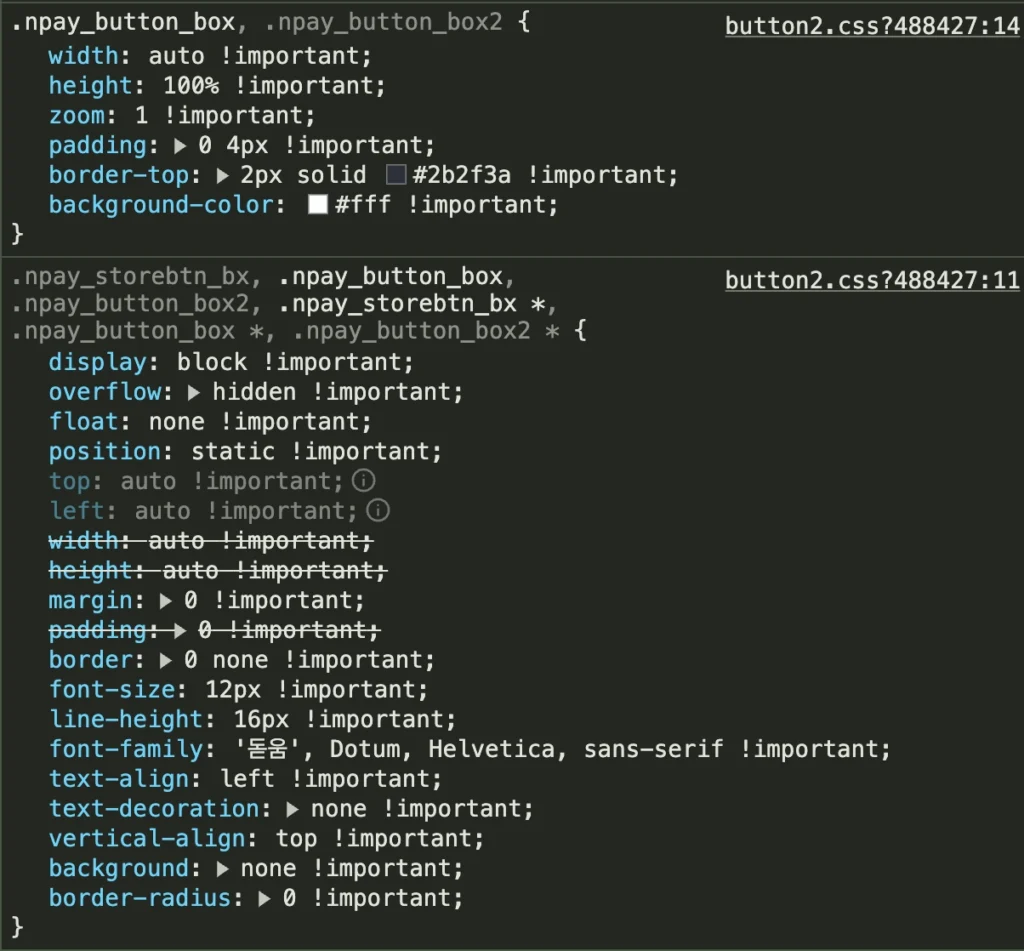This screenshot has height=951, width=1024.
Task: Expand the border 0 none shorthand
Action: click(166, 660)
